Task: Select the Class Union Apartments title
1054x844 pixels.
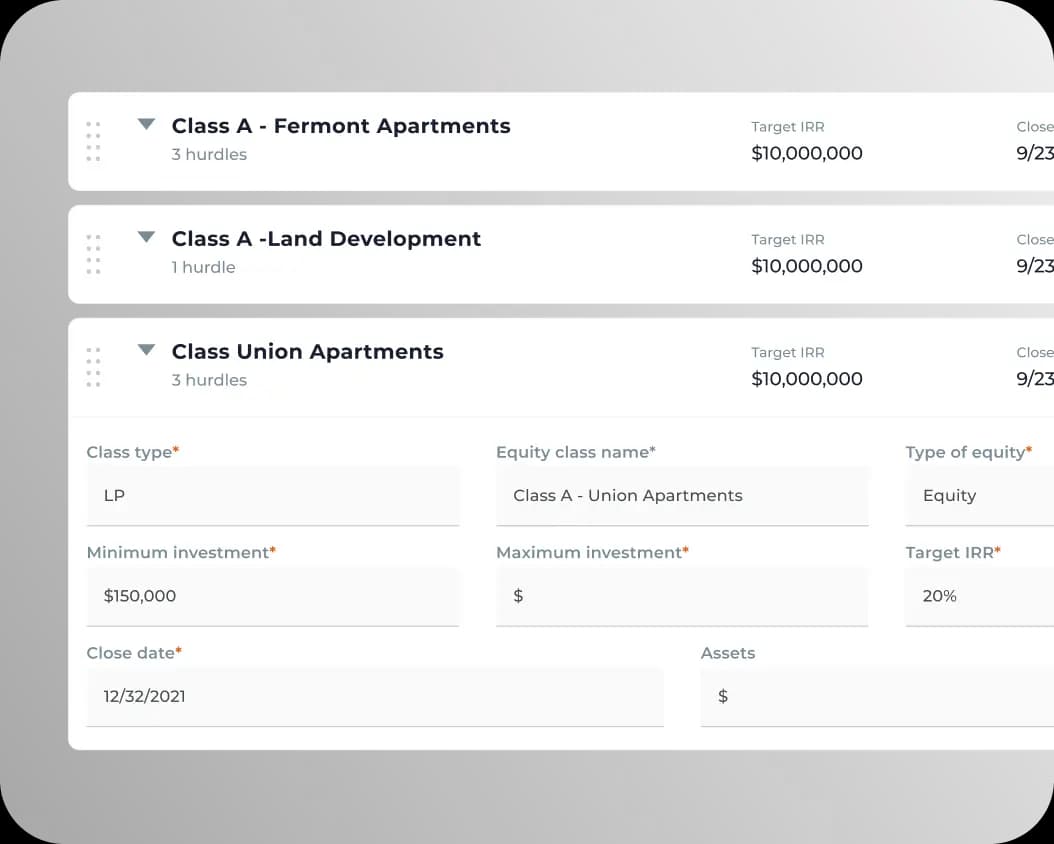Action: tap(307, 352)
